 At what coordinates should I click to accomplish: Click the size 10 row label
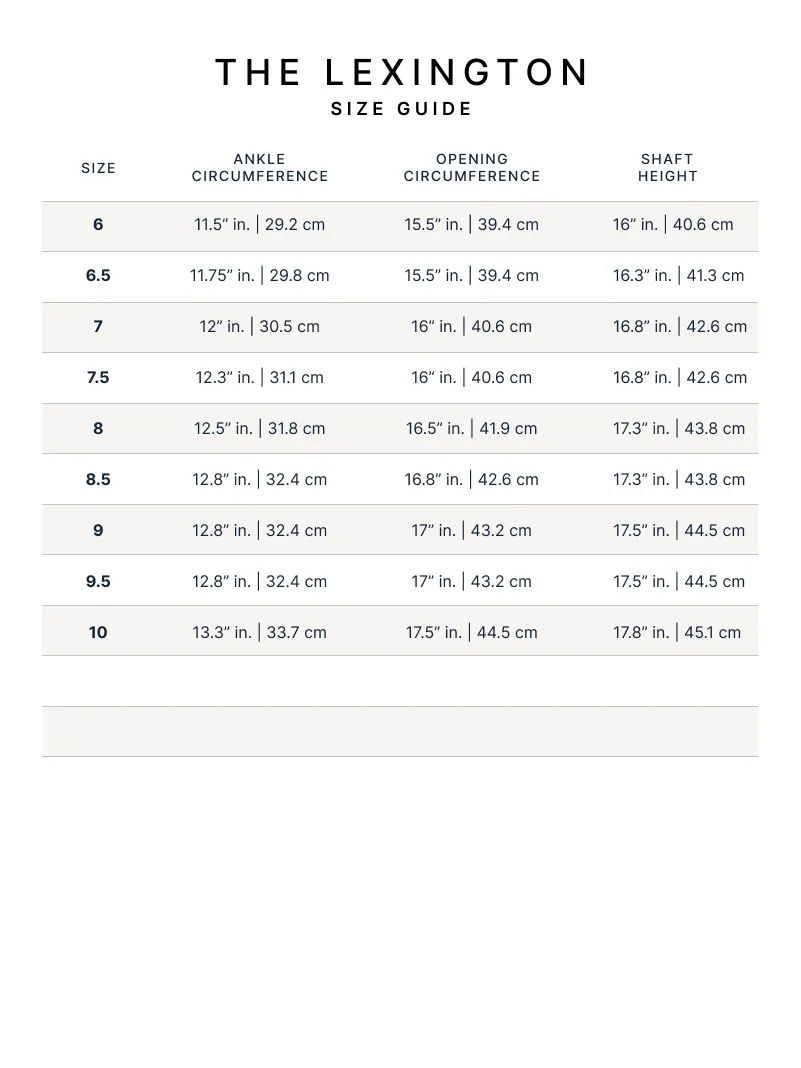click(x=98, y=632)
